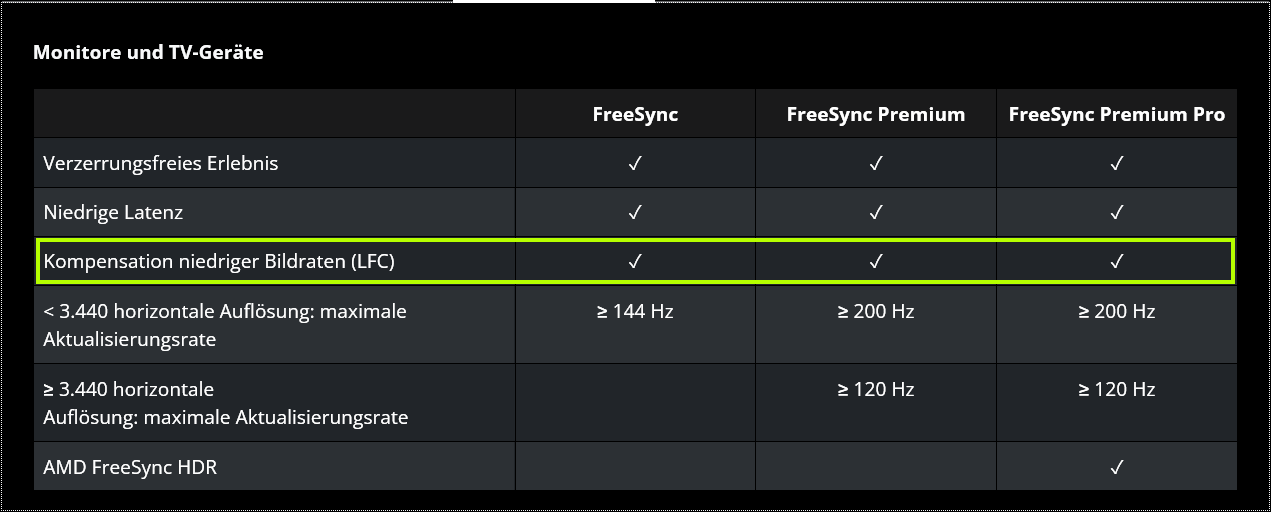Click the Niedrige Latenz row label
The image size is (1271, 512).
point(113,212)
